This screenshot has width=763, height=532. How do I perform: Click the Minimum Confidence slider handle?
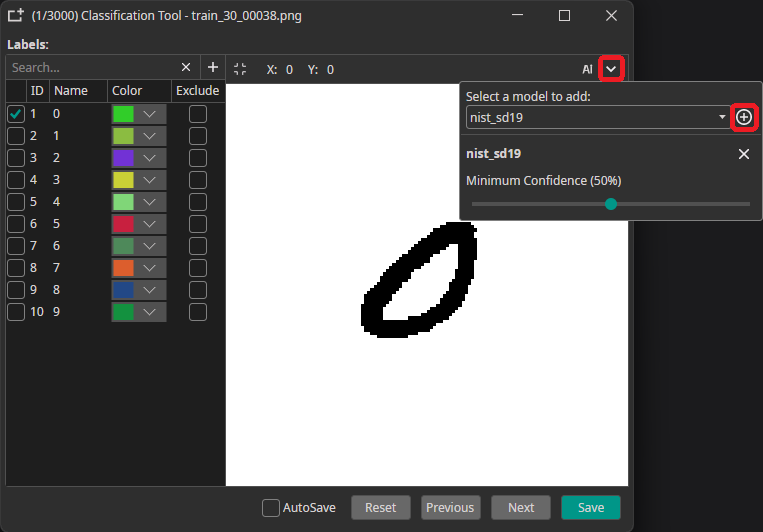[x=611, y=204]
